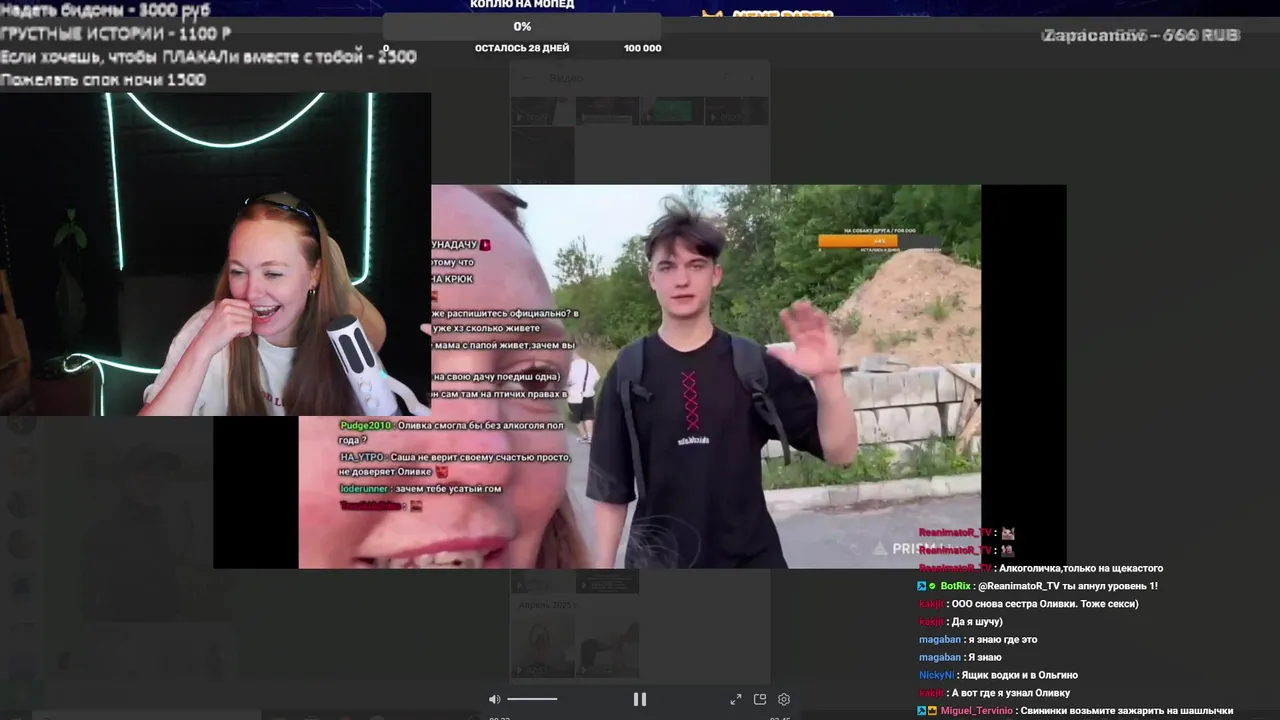1280x720 pixels.
Task: Click the top donor text 'Zapacanov – 666 RUB'
Action: pos(1141,35)
